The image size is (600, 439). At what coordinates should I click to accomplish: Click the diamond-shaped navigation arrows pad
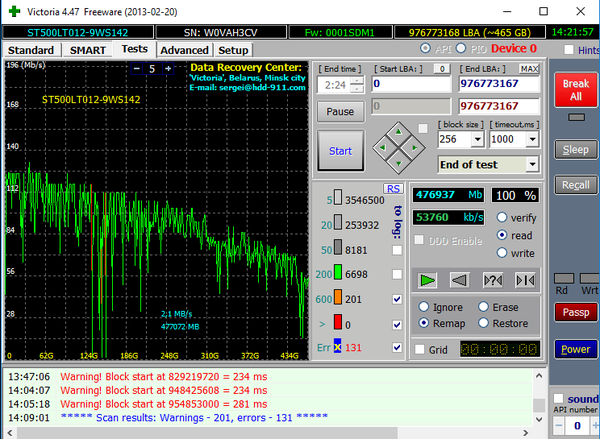pyautogui.click(x=397, y=146)
